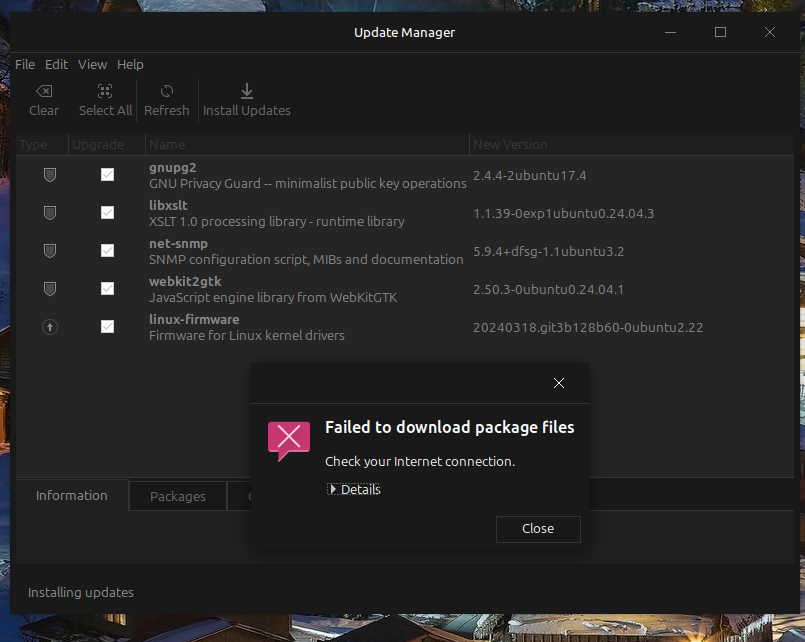The height and width of the screenshot is (642, 805).
Task: Select the webkit2gtk package name
Action: [185, 281]
